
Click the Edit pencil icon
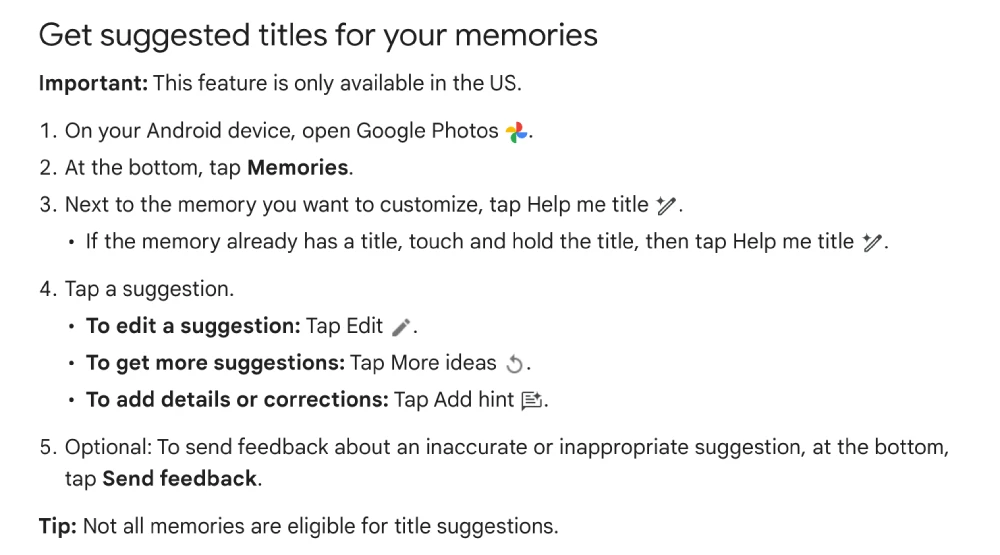coord(401,327)
